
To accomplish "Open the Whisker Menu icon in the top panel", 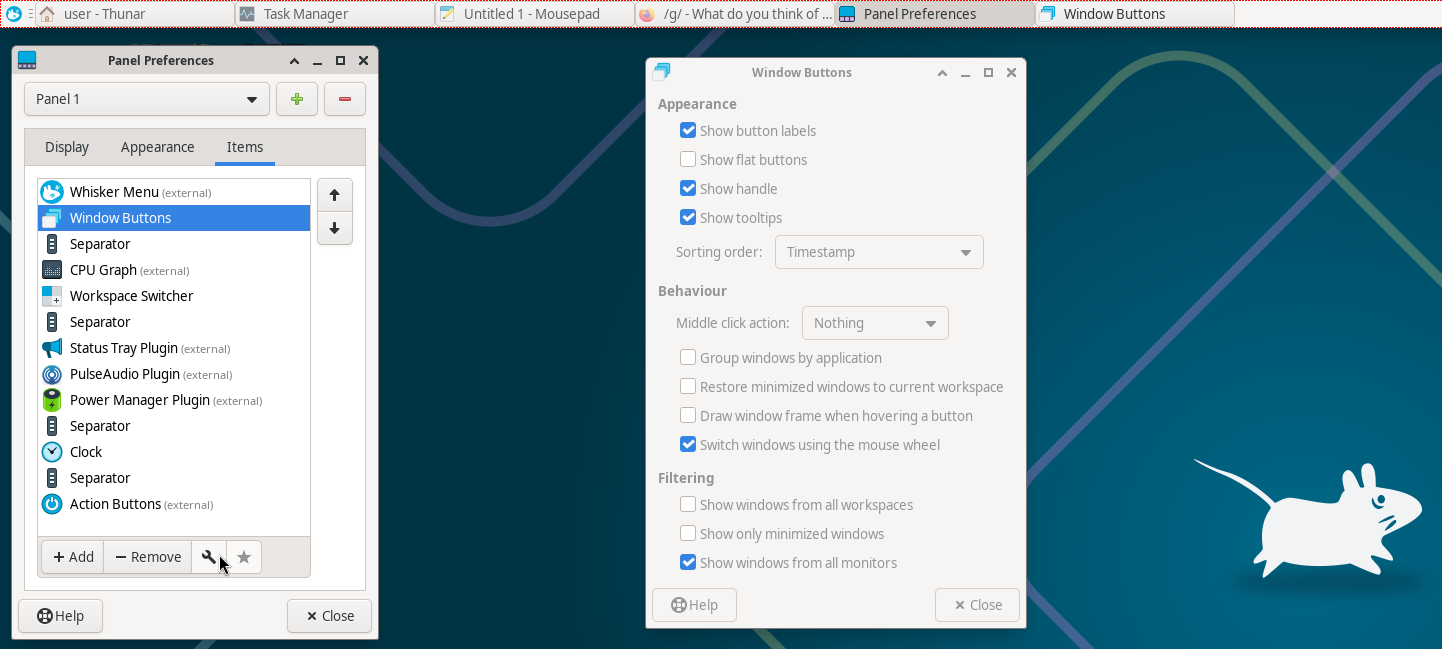I will tap(14, 14).
